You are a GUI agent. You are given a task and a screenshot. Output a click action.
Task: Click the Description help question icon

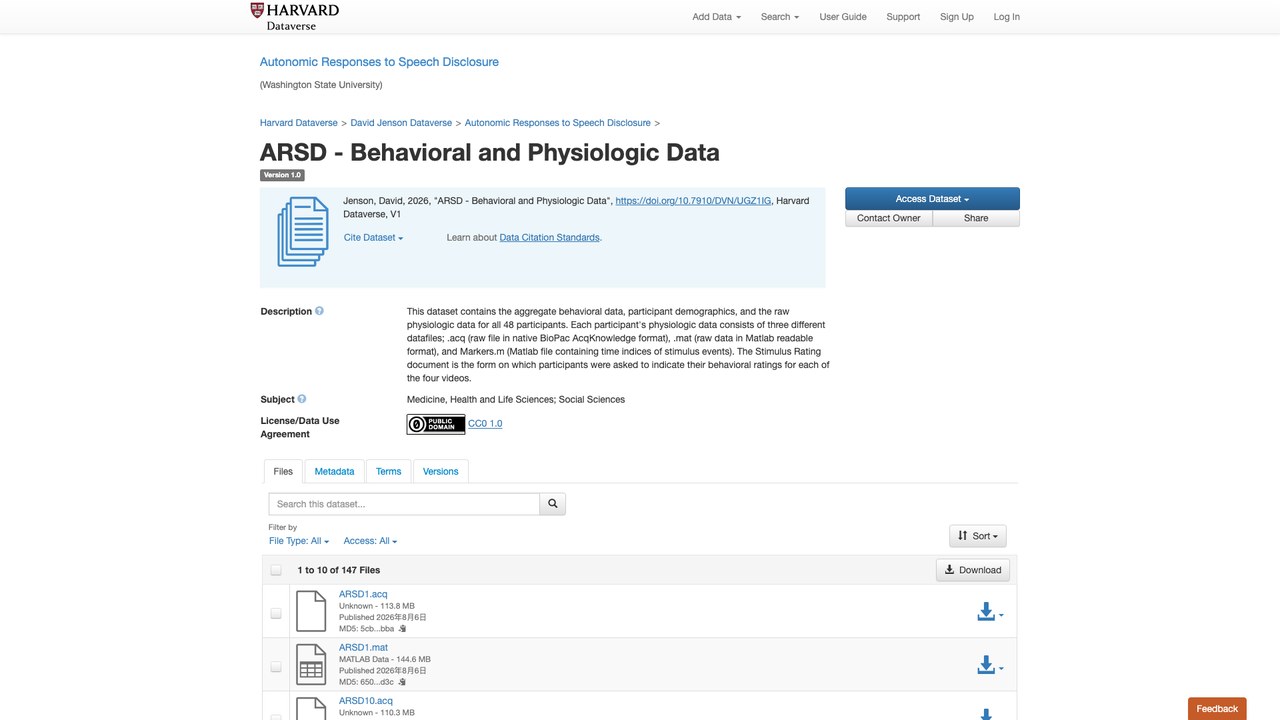coord(320,311)
